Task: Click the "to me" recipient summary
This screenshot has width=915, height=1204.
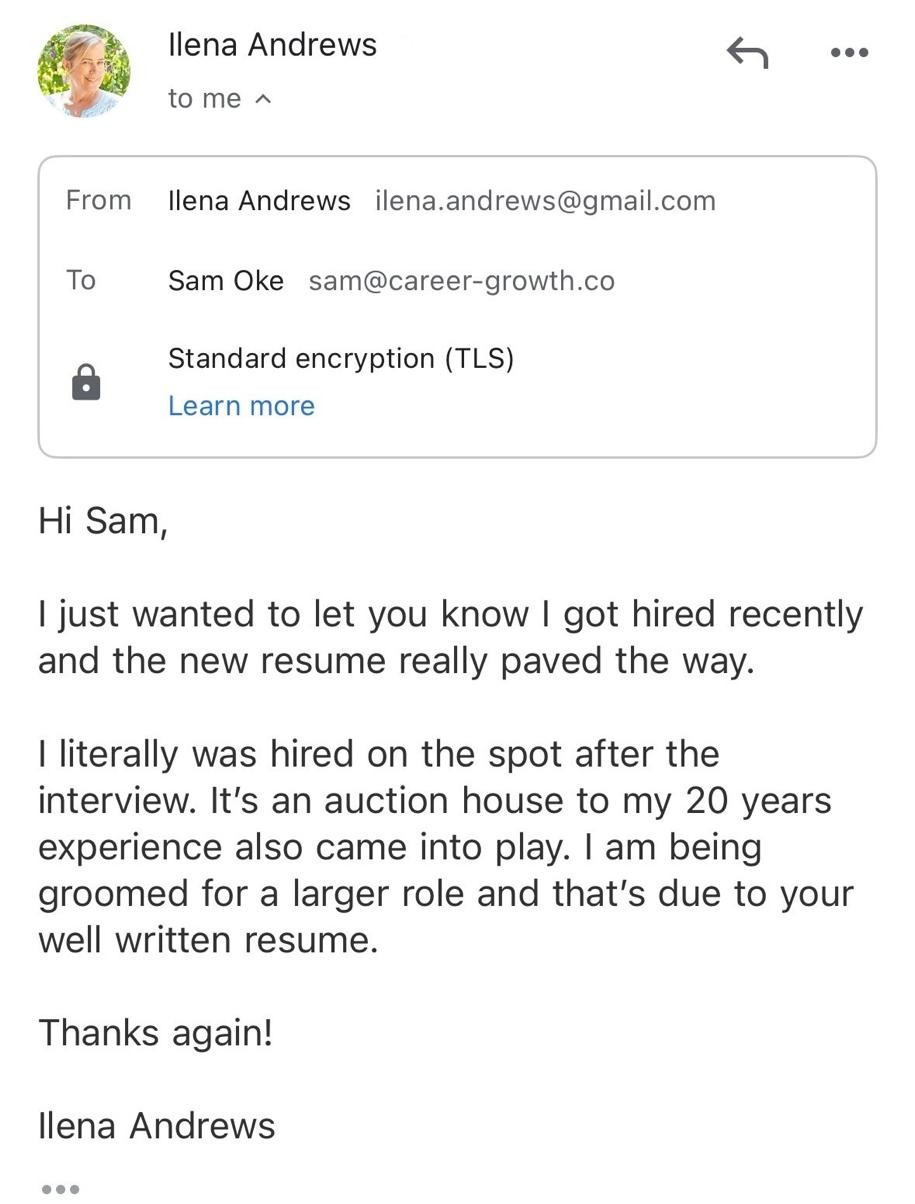Action: pyautogui.click(x=205, y=99)
